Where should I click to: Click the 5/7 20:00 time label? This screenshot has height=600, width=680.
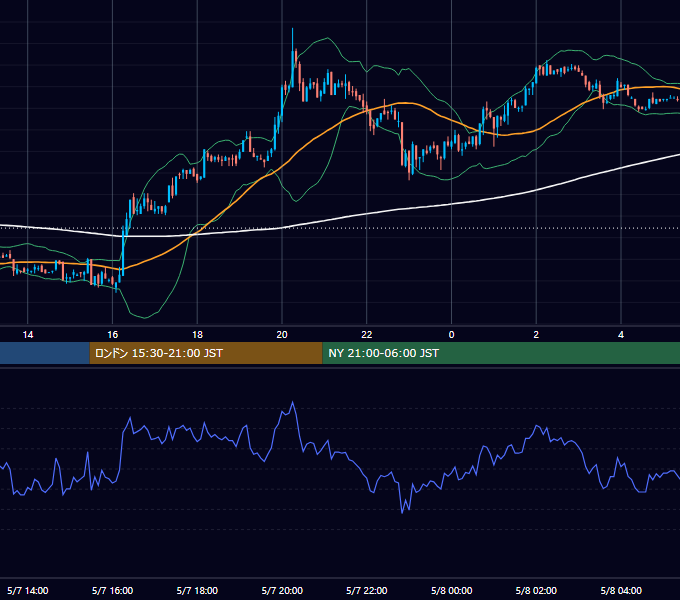pyautogui.click(x=282, y=590)
